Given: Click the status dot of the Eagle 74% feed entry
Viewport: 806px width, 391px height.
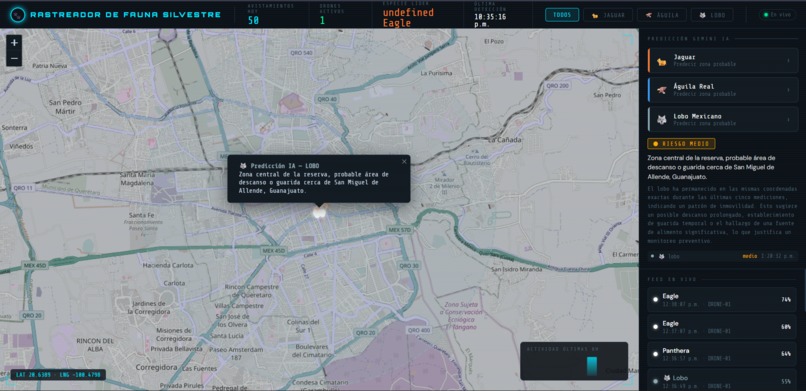Looking at the screenshot, I should [655, 299].
